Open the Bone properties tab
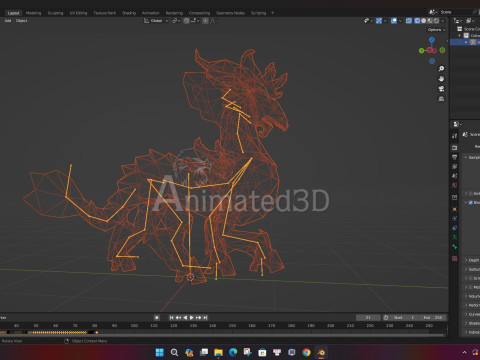Viewport: 480px width, 360px height. (455, 247)
